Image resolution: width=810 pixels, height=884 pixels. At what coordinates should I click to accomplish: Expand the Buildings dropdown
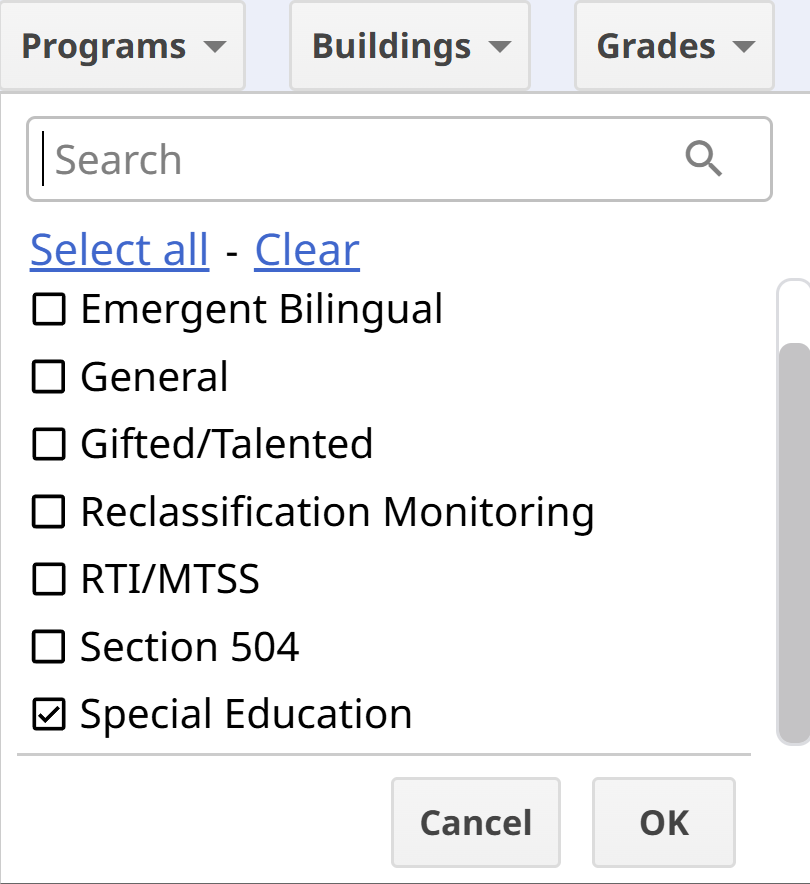(409, 47)
